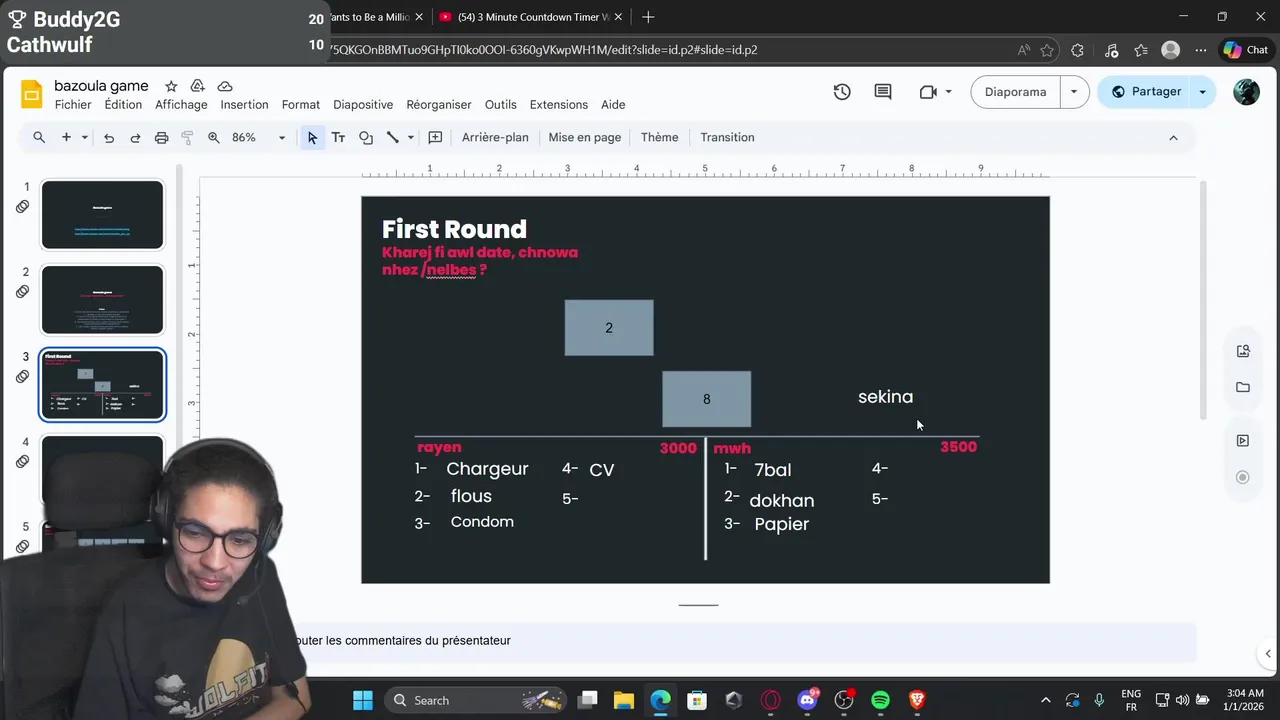Image resolution: width=1280 pixels, height=720 pixels.
Task: Open the Google Slides home logo
Action: coord(32,94)
